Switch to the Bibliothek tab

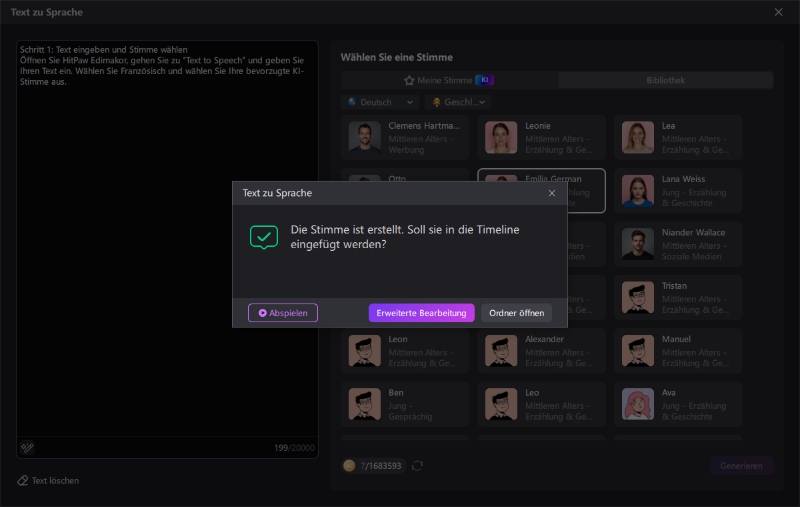click(665, 80)
